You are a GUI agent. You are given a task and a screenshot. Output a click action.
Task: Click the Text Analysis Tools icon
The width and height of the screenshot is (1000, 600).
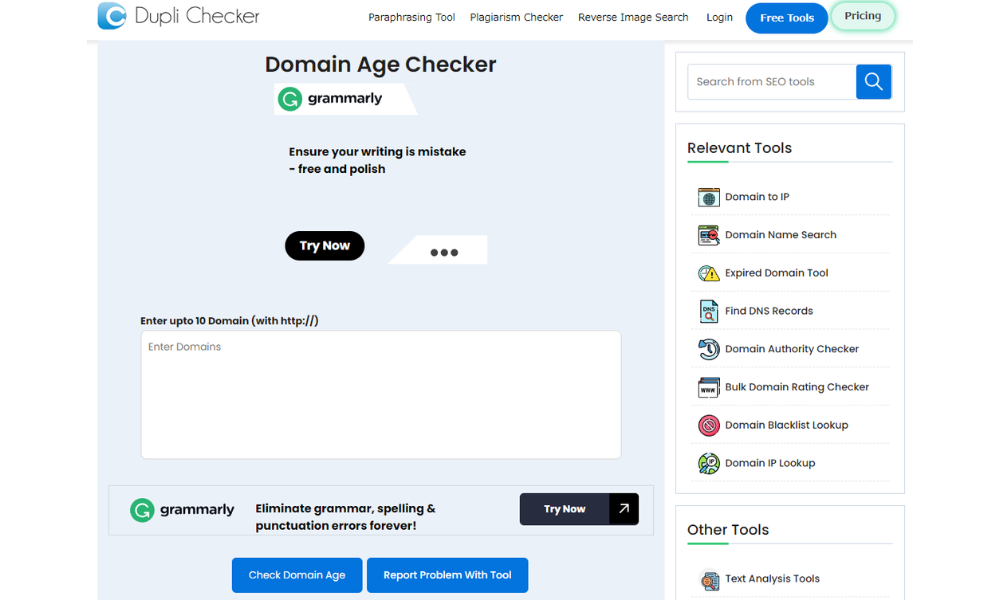click(x=709, y=579)
